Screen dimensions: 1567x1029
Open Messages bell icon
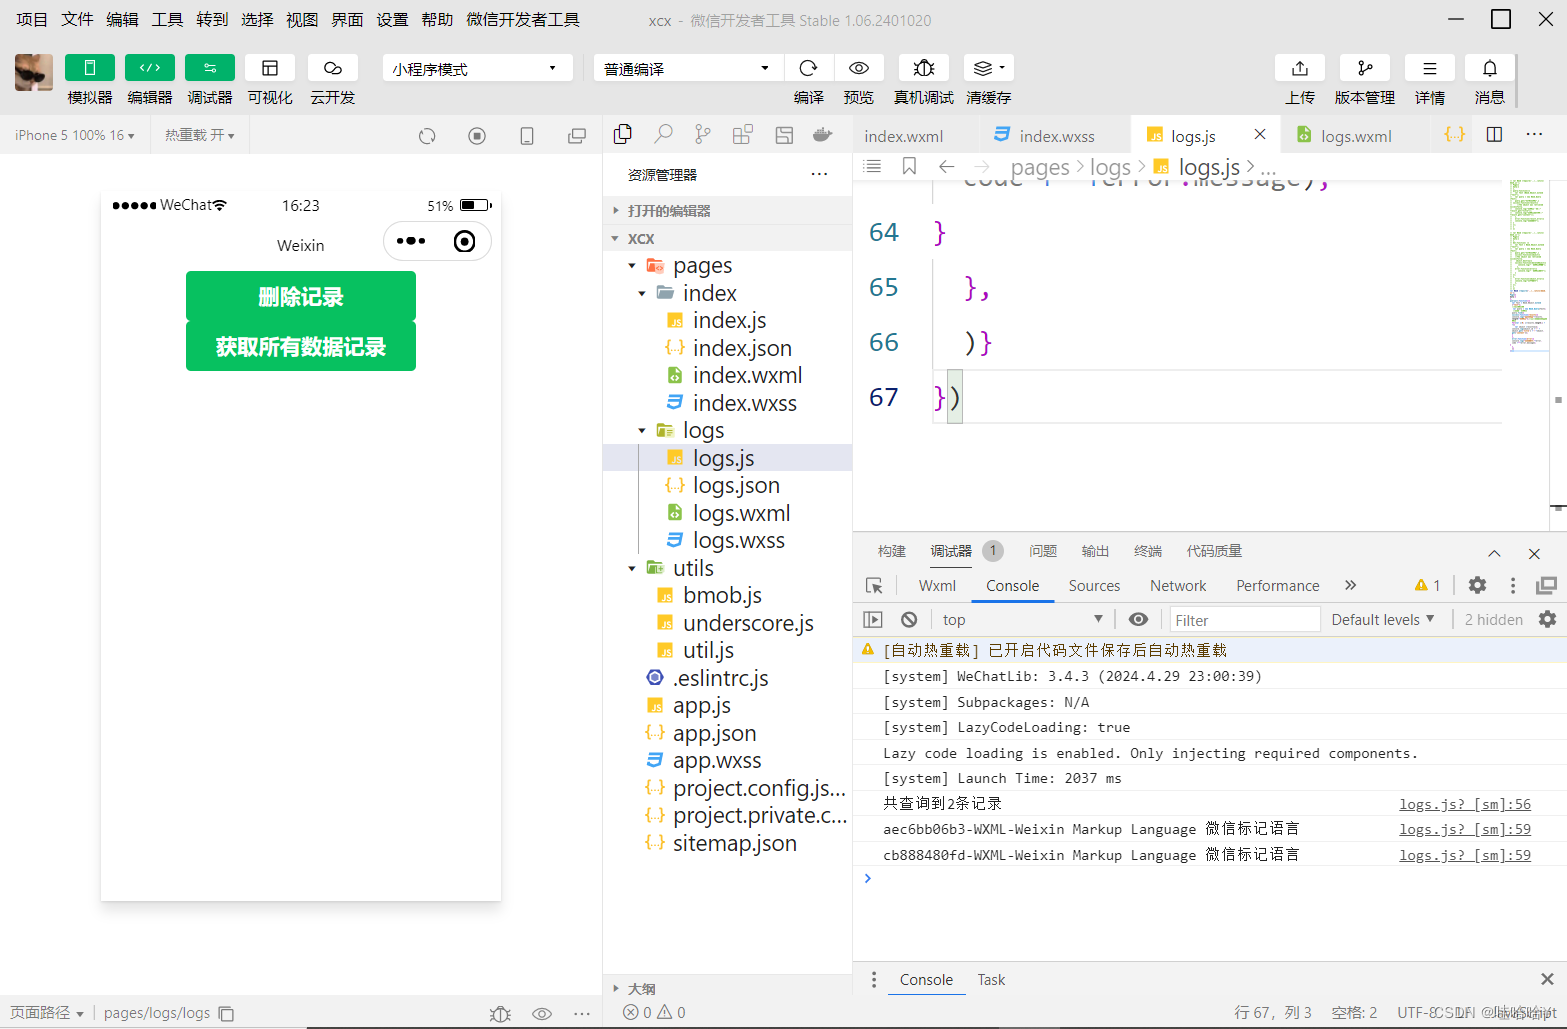click(x=1490, y=68)
